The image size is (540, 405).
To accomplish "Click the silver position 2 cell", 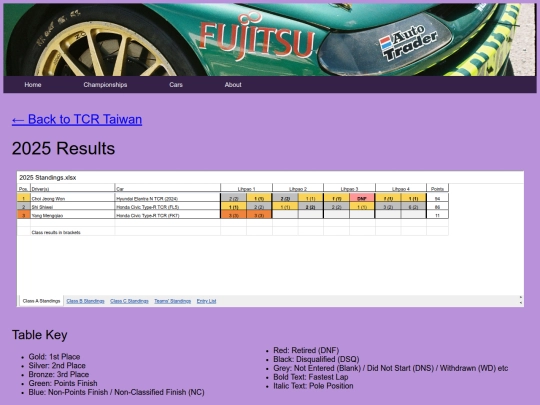I will pos(23,207).
